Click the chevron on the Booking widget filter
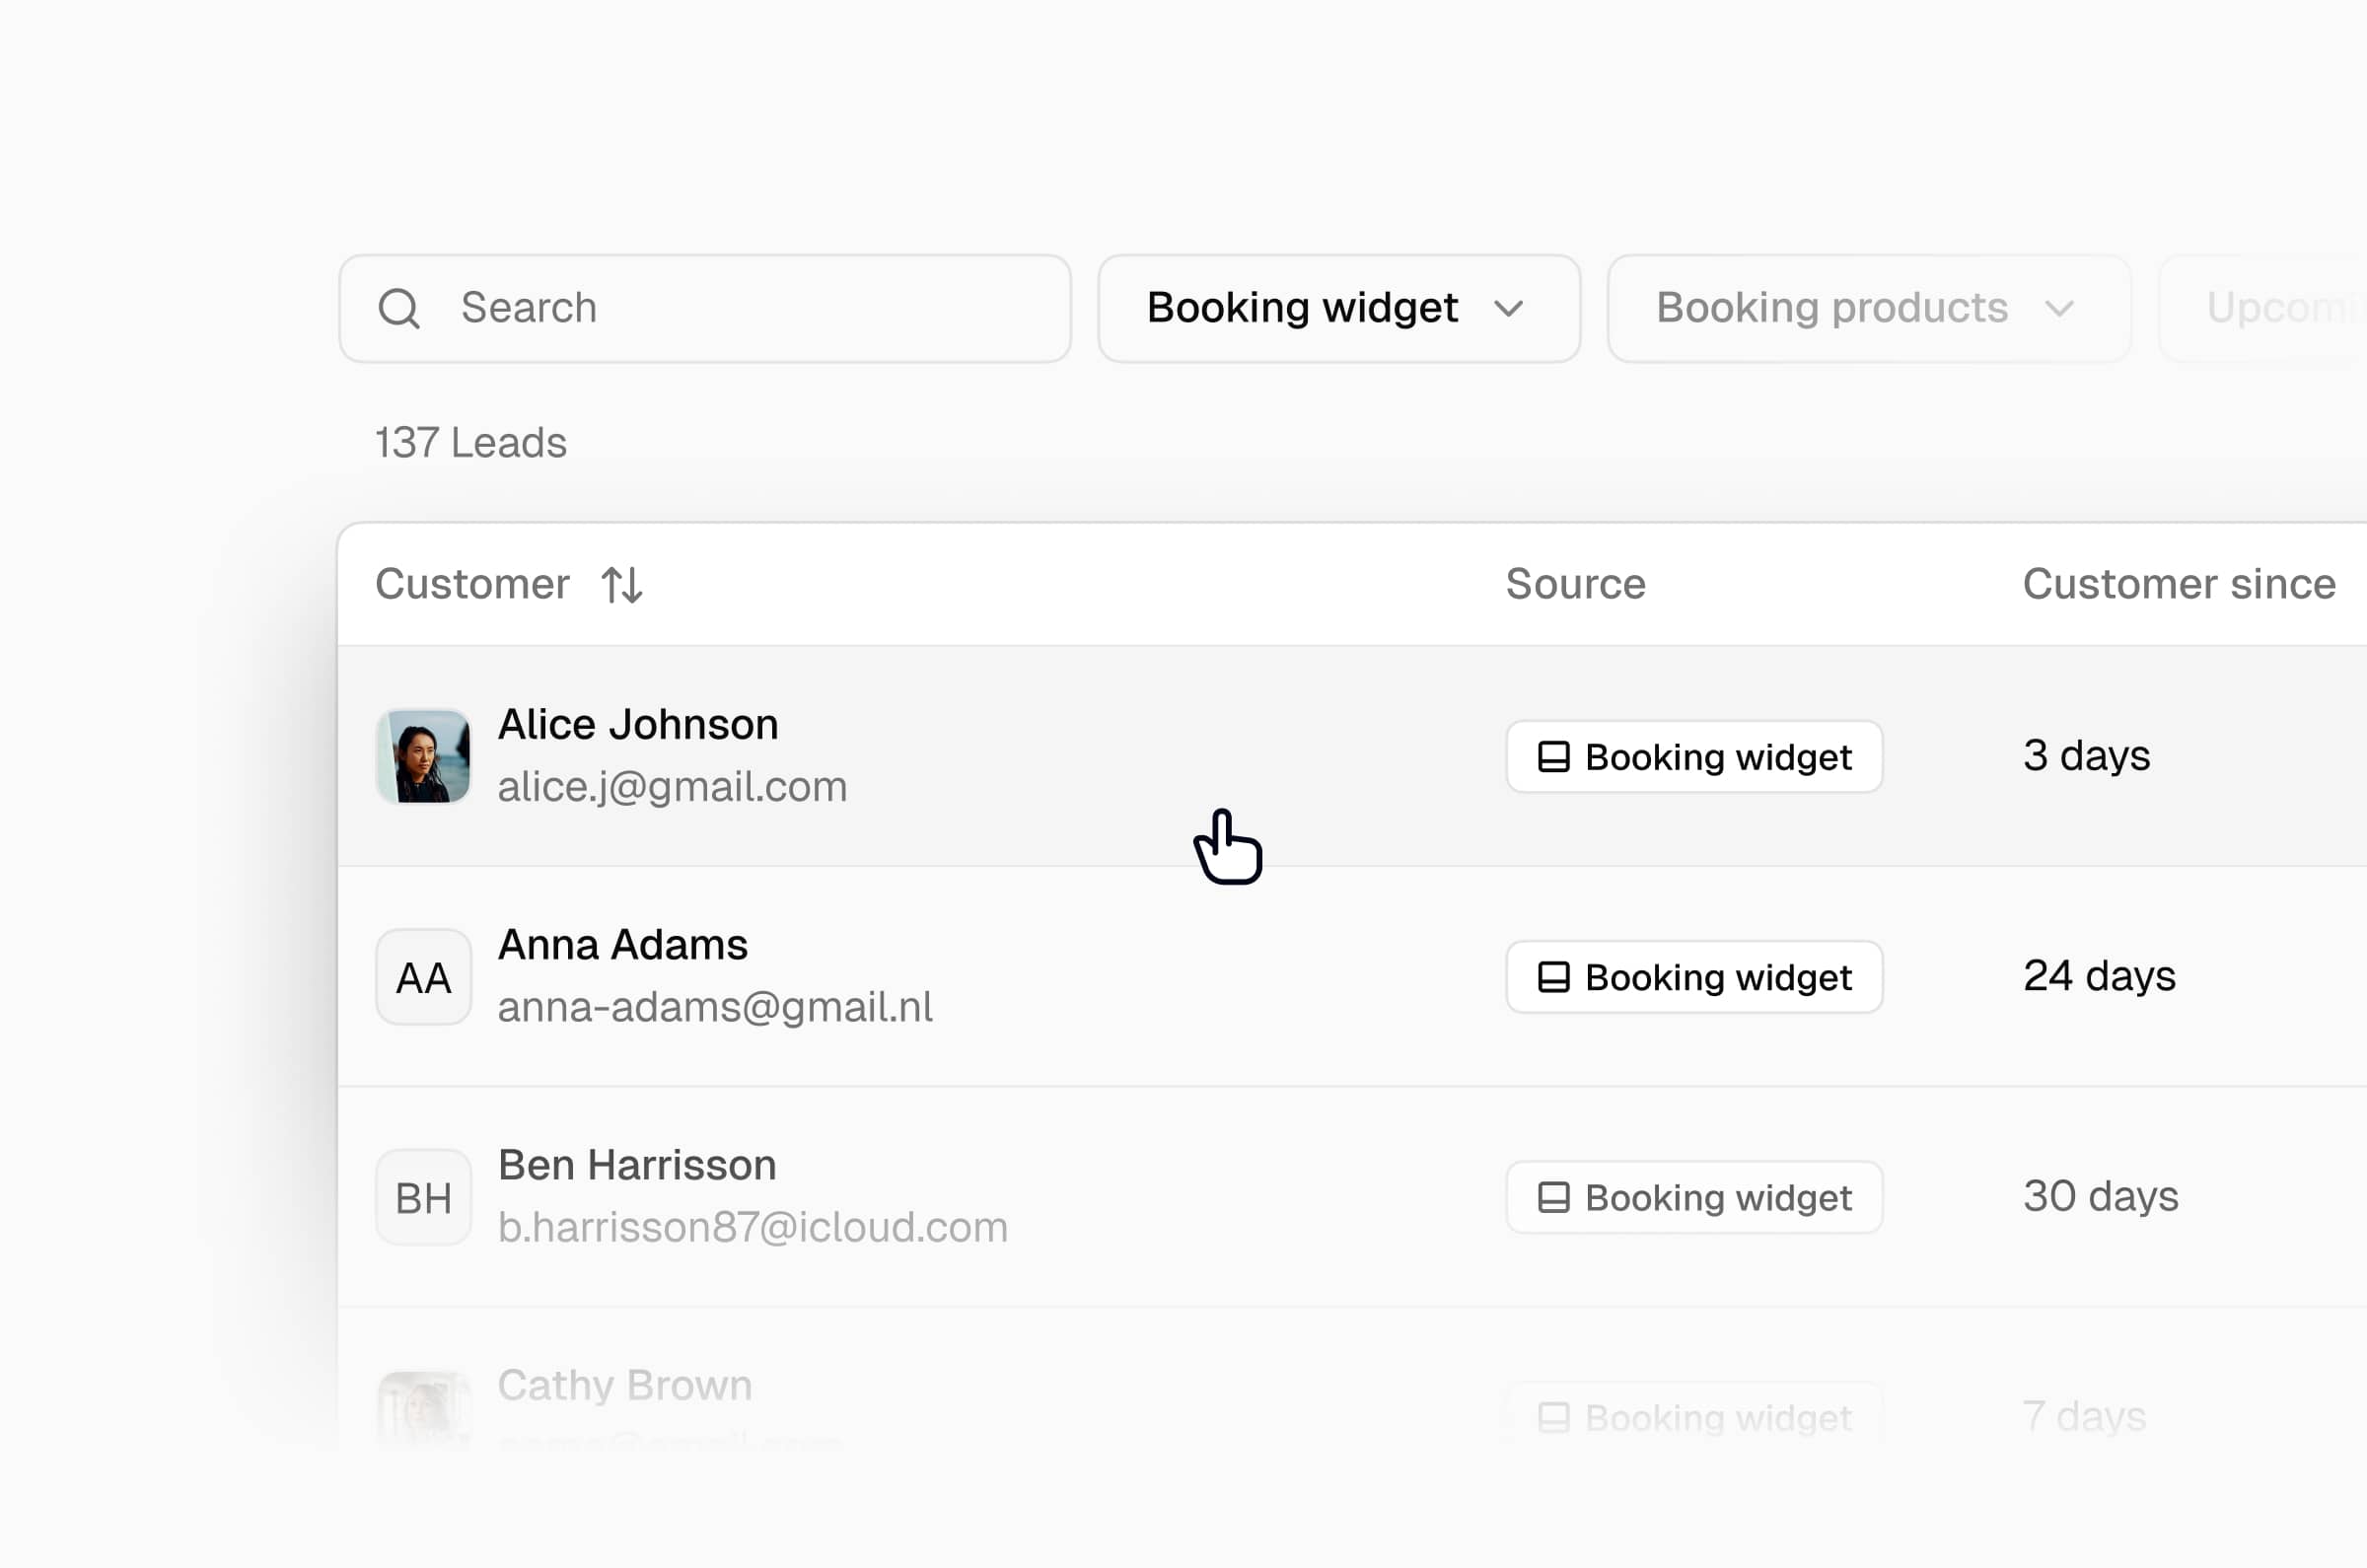This screenshot has height=1568, width=2367. (x=1510, y=309)
